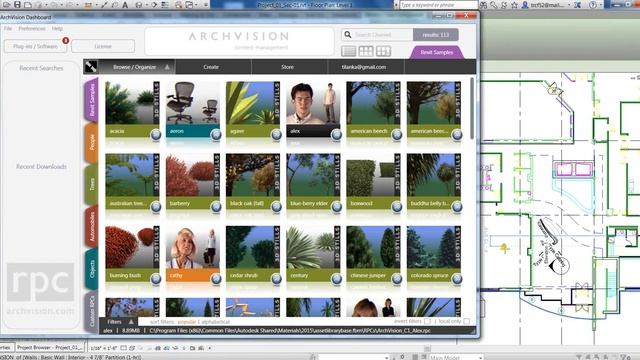Expand the Filters panel arrow
Viewport: 640px width, 360px height.
131,322
